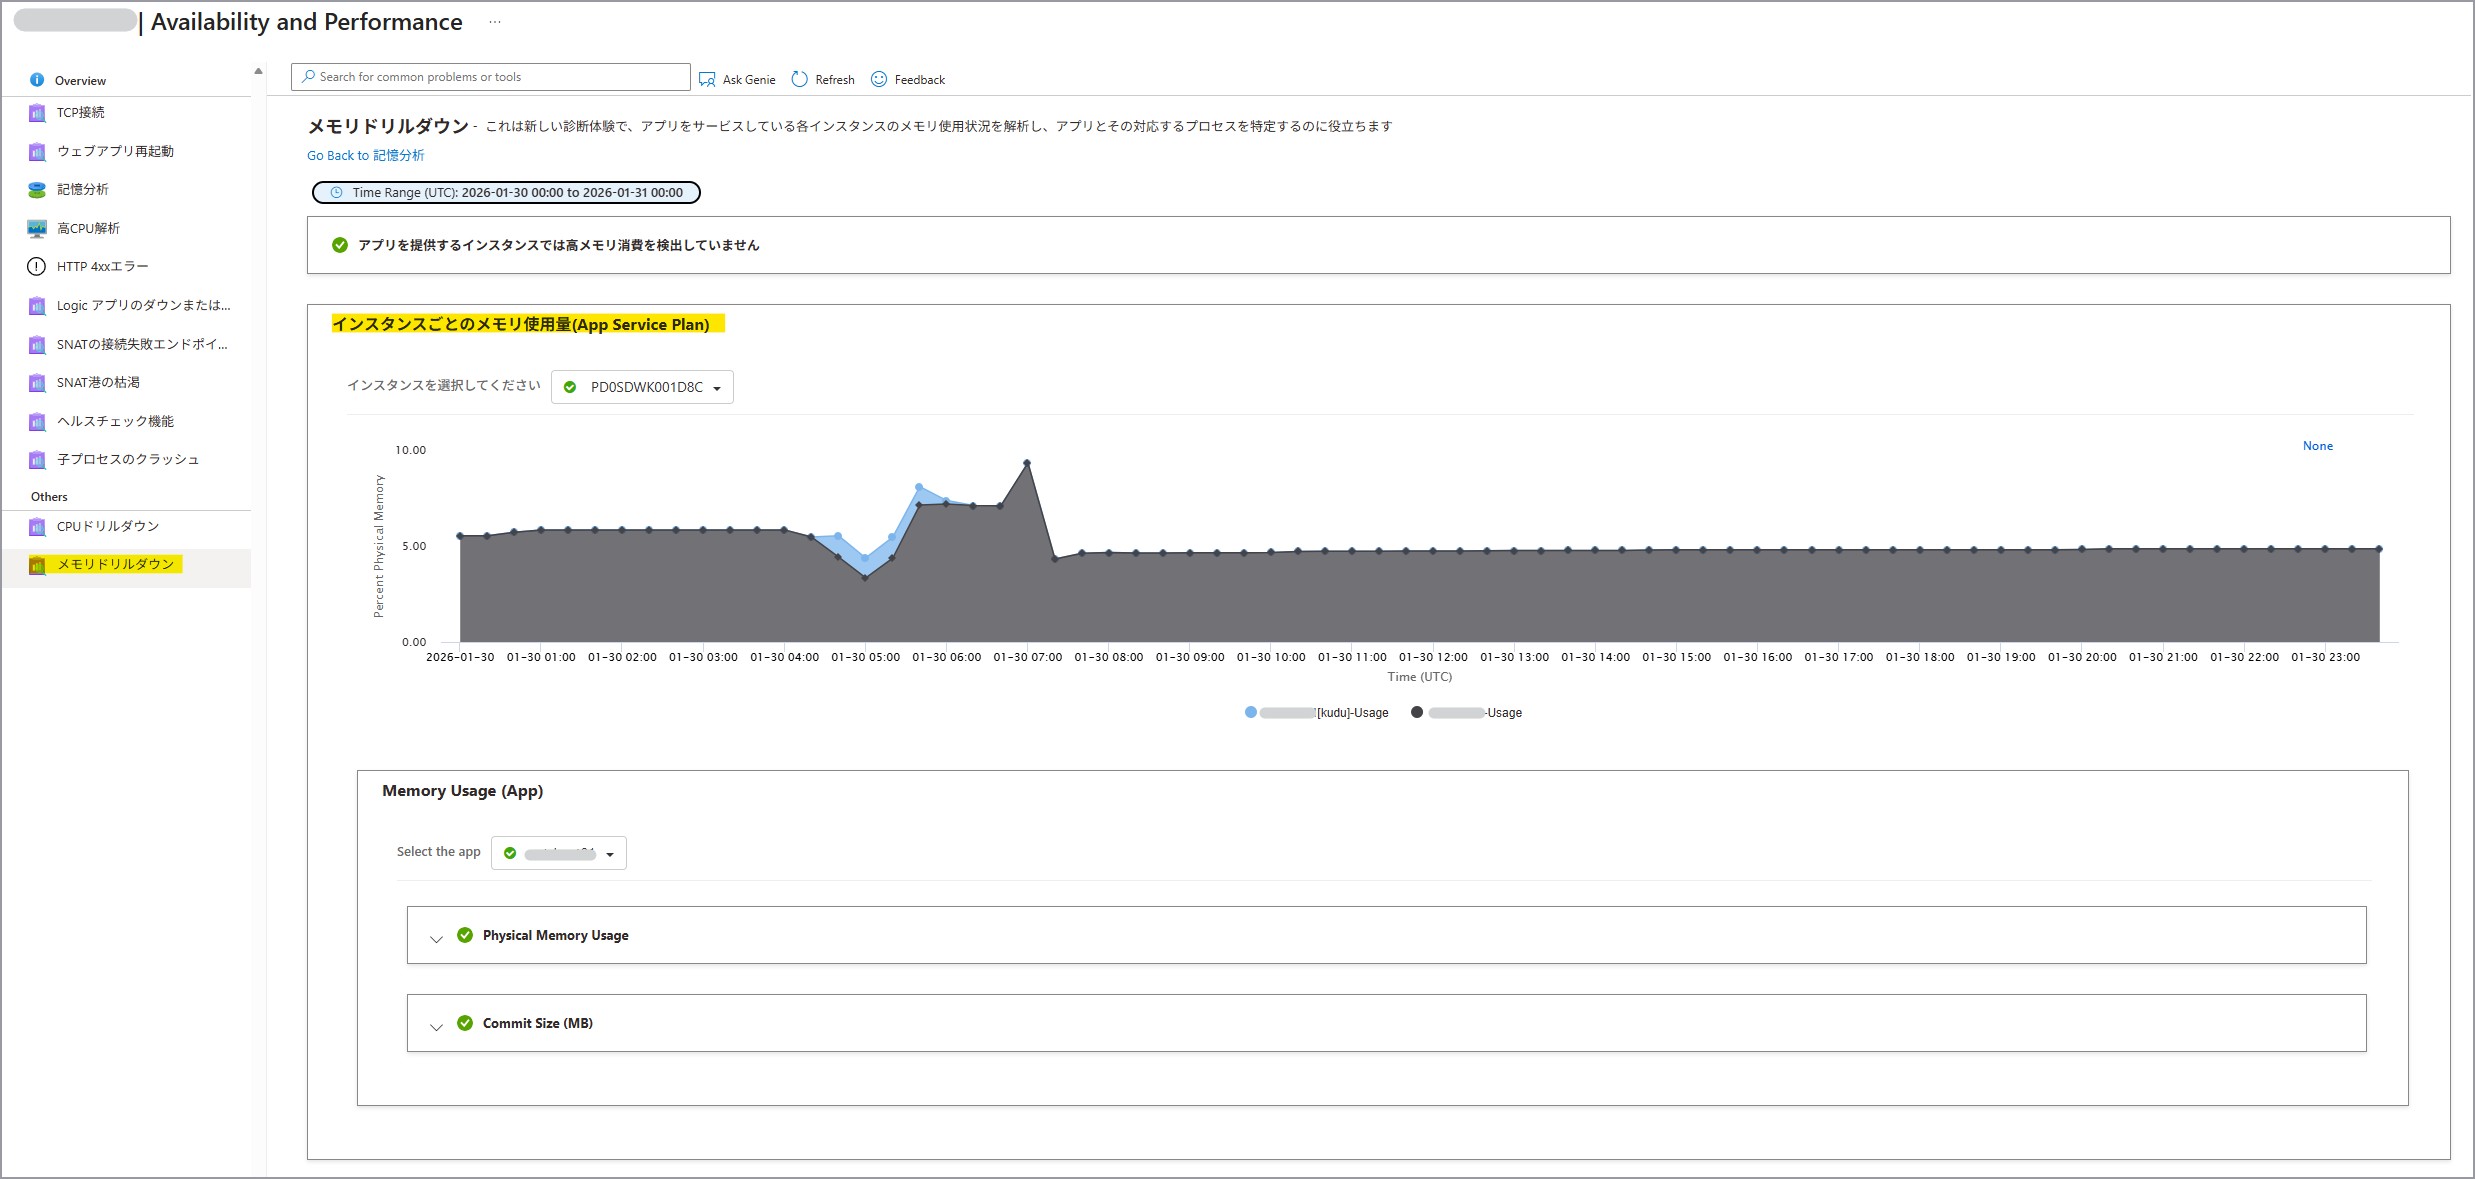Select CPUドリルダウン in the sidebar

(107, 526)
